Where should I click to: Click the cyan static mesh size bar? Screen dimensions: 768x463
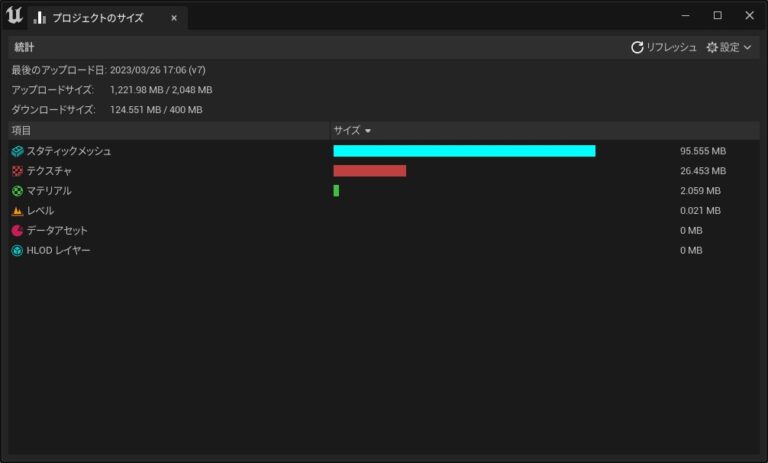(x=464, y=151)
